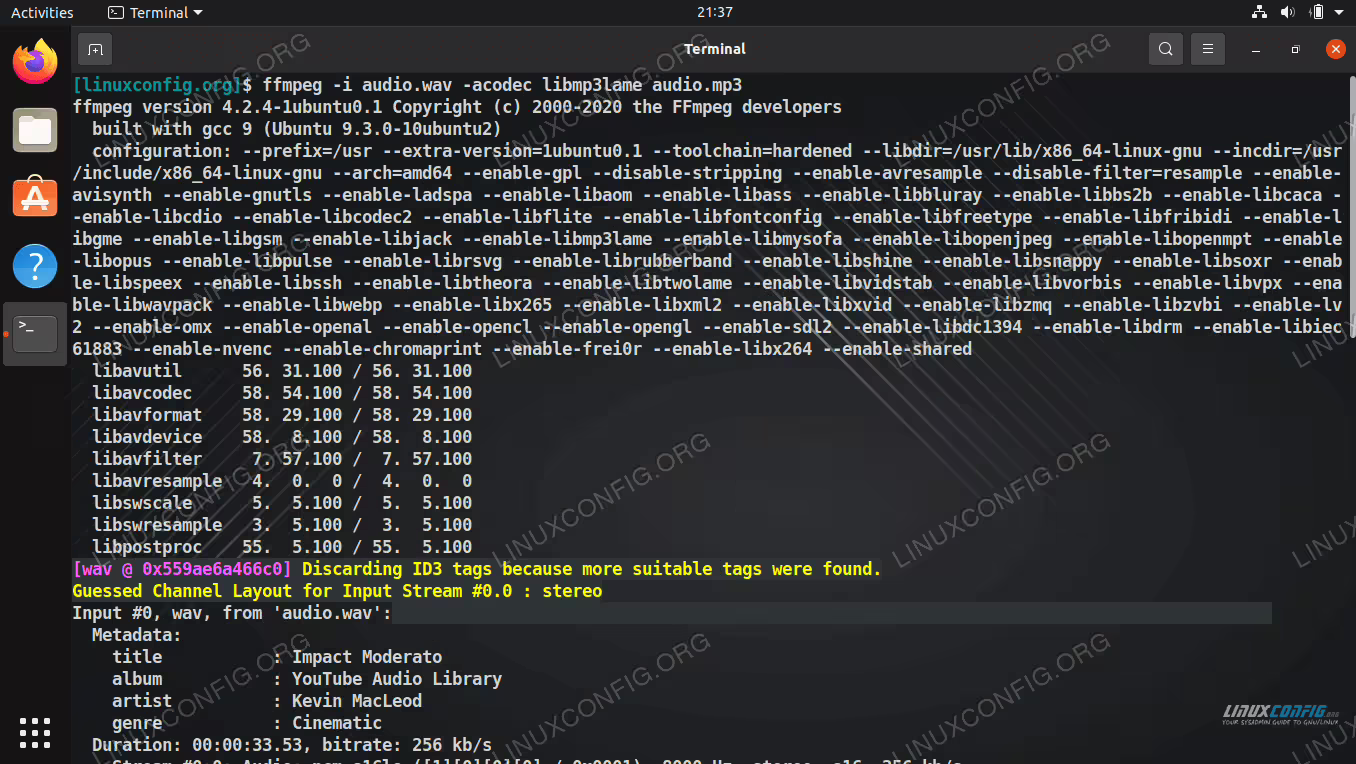
Task: Click the battery indicator icon
Action: tap(1317, 12)
